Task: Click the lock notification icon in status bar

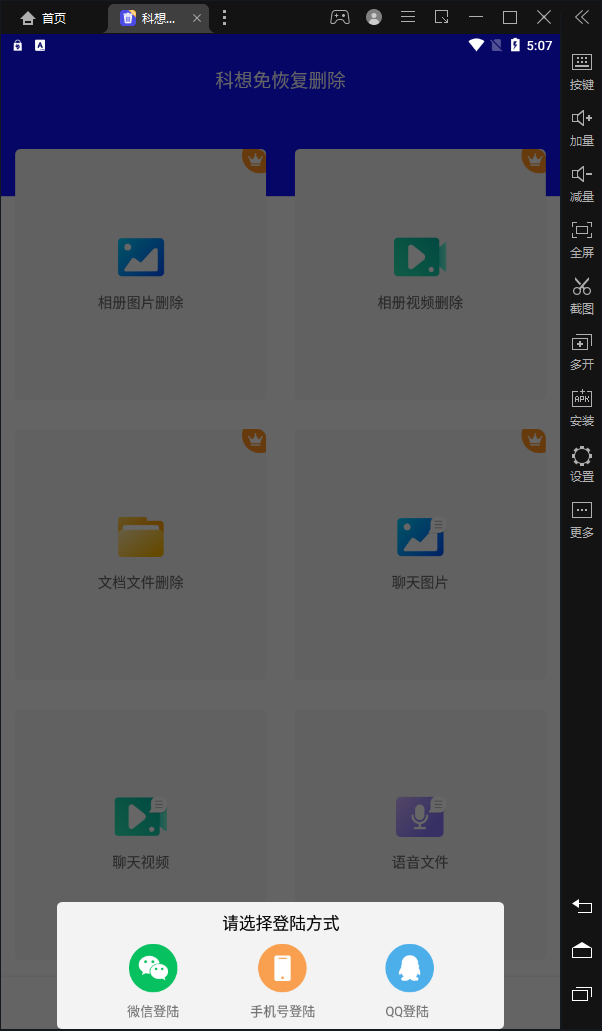Action: (x=18, y=45)
